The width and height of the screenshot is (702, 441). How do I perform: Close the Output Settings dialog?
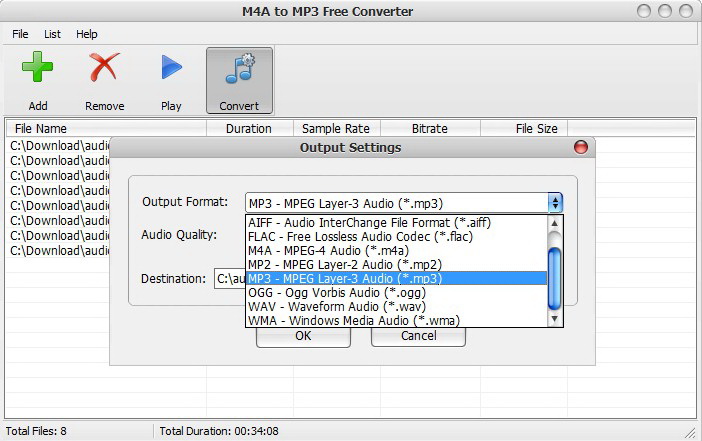tap(581, 148)
